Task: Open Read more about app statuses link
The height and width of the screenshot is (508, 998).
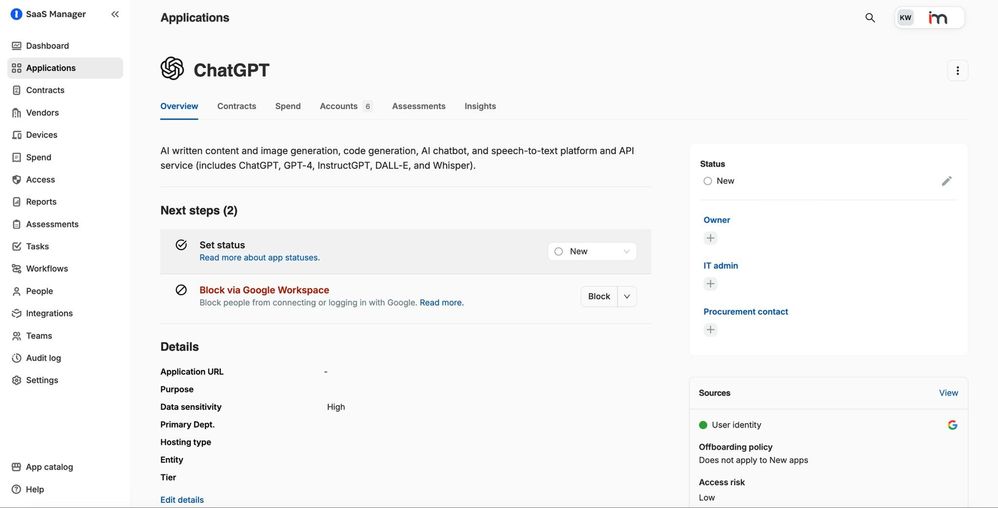Action: click(259, 258)
